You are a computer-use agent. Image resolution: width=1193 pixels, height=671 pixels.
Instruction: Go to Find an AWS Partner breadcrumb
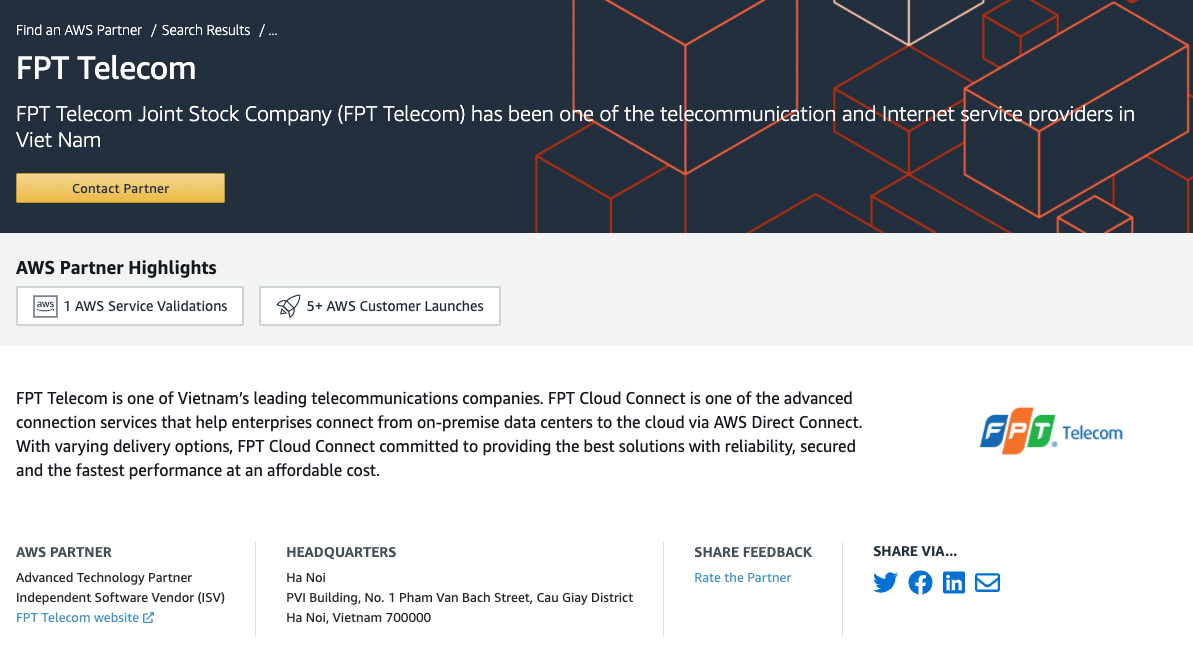pos(79,30)
